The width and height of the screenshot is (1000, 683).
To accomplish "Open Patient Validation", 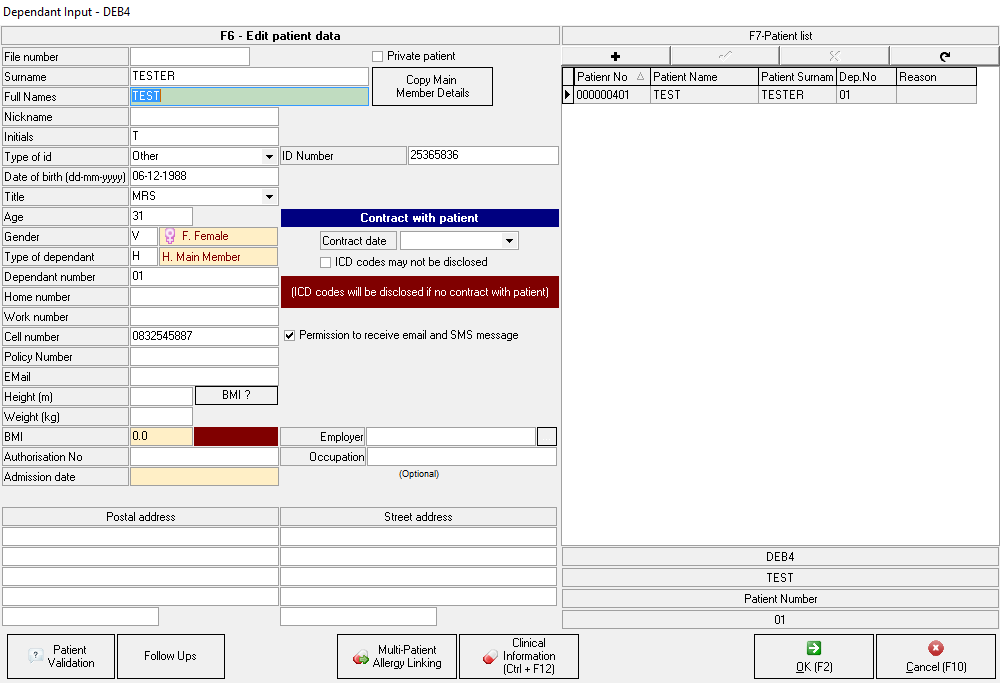I will pos(61,656).
